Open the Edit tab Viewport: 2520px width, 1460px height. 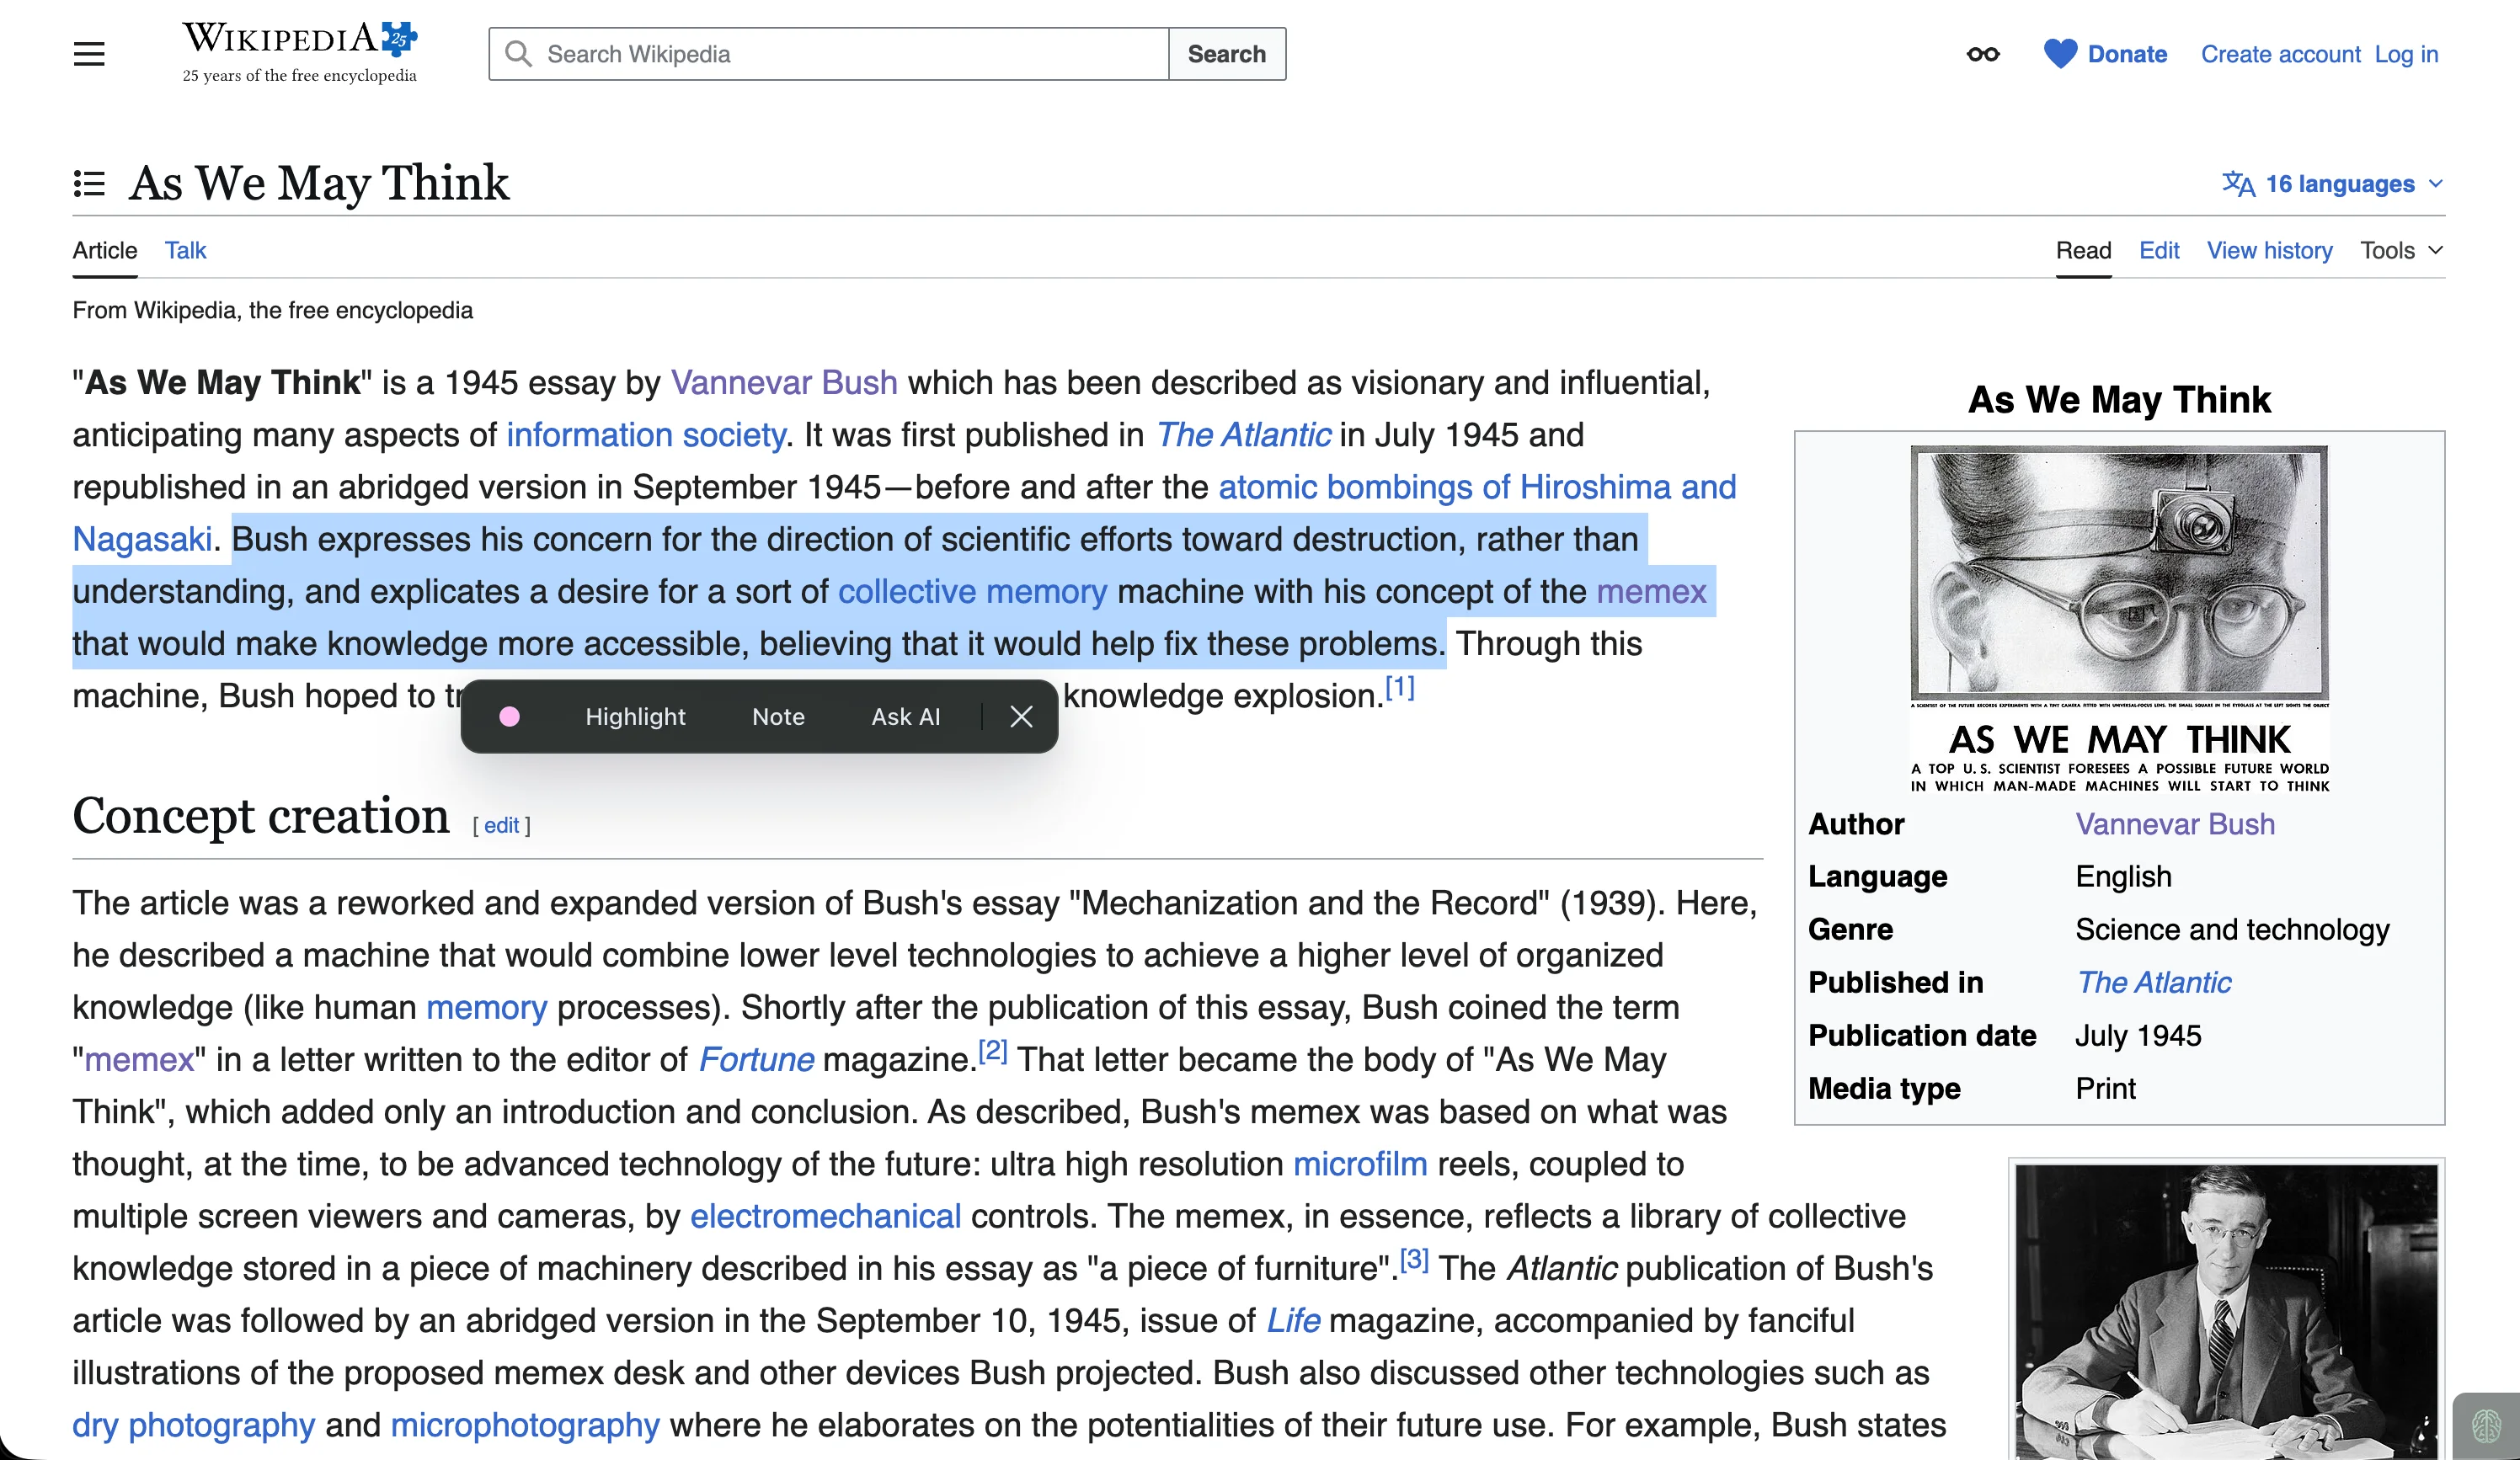[x=2159, y=250]
